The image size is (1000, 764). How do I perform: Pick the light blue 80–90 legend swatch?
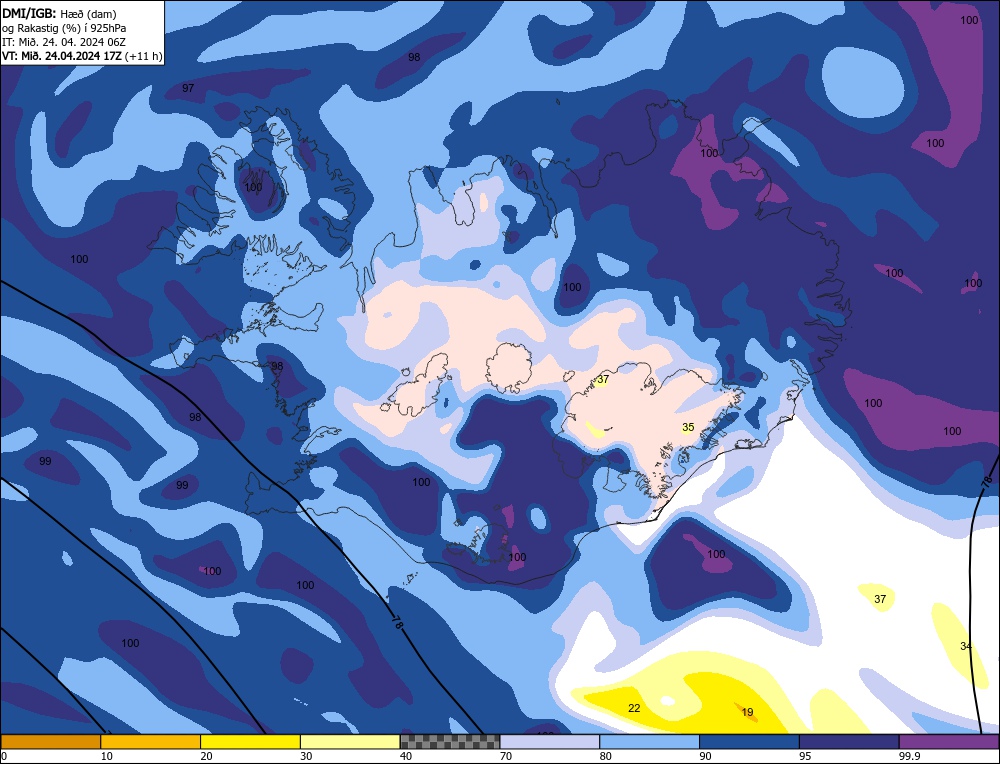point(649,741)
